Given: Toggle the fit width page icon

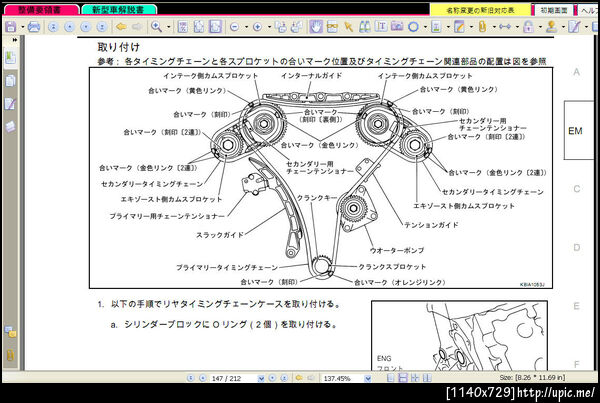Looking at the screenshot, I should coord(215,27).
